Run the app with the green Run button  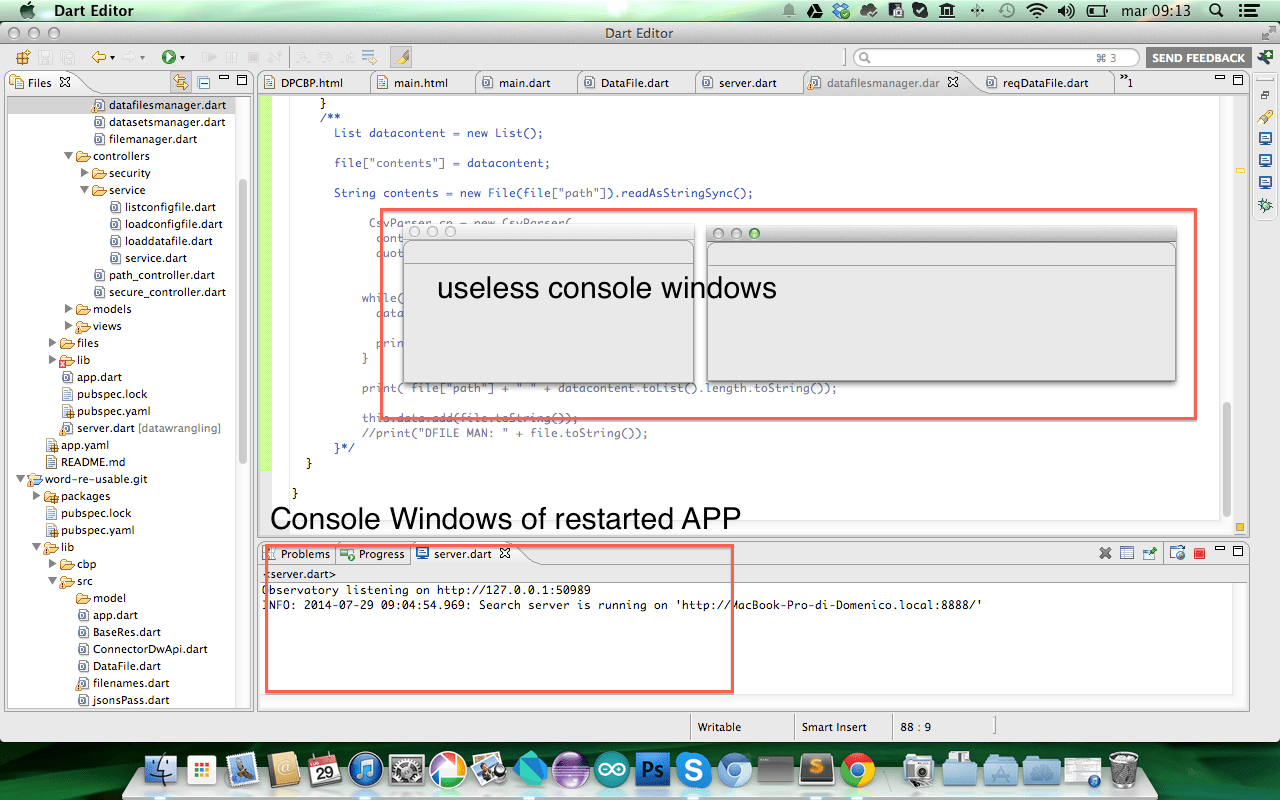pyautogui.click(x=168, y=58)
